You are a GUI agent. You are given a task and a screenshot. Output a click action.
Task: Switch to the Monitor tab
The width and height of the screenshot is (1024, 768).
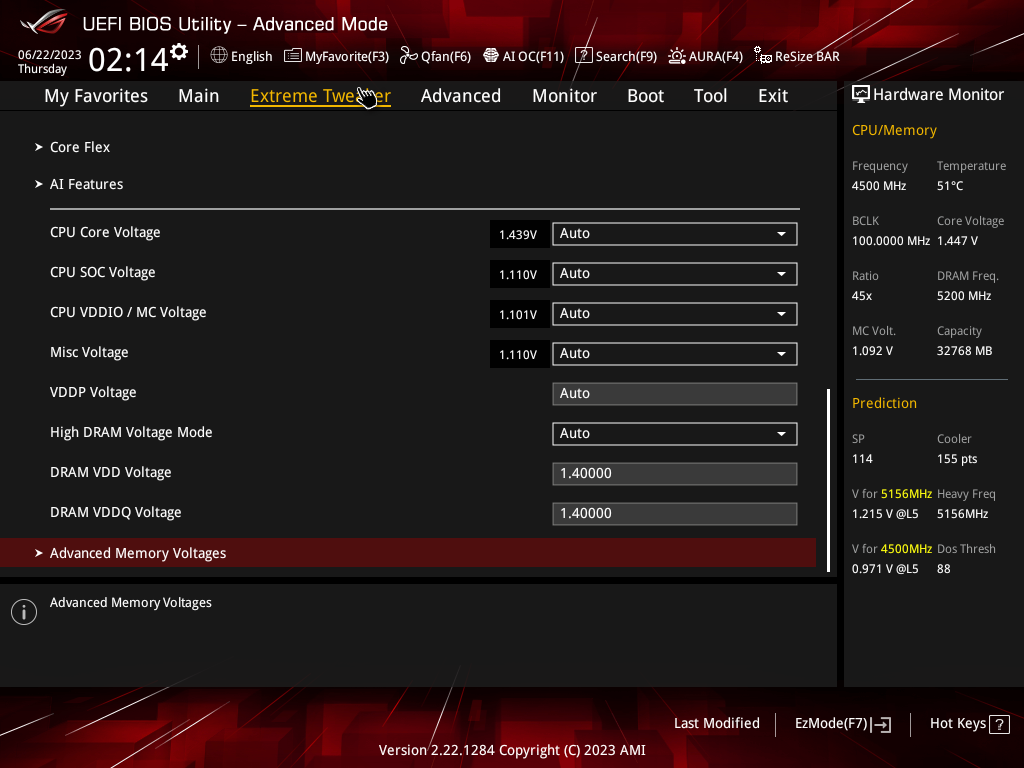point(564,96)
